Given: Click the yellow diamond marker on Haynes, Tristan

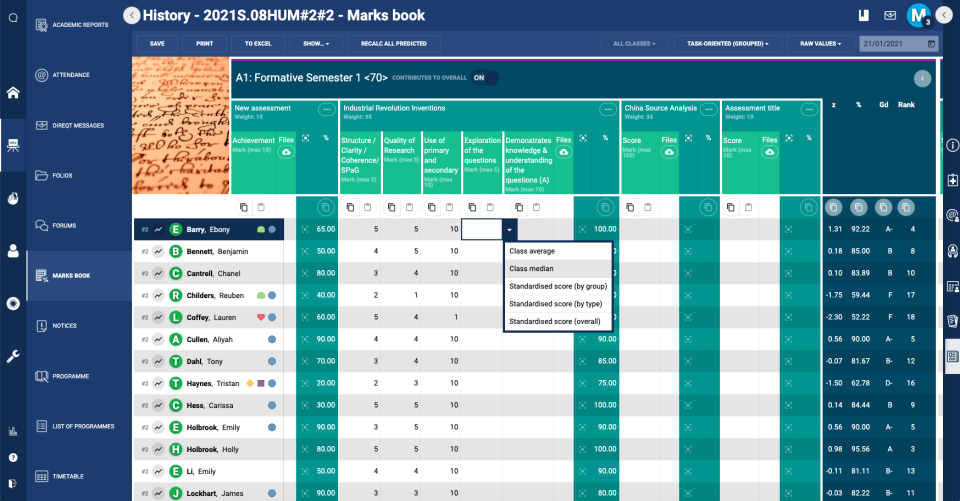Looking at the screenshot, I should click(250, 383).
